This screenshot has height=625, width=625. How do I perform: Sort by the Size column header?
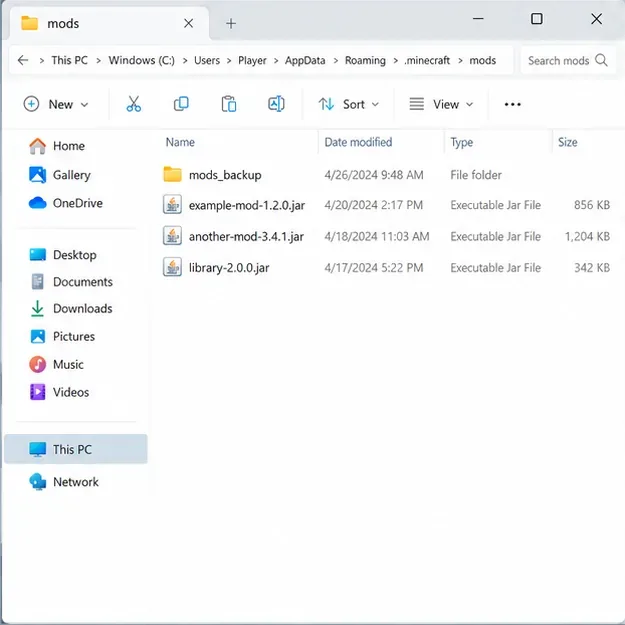pyautogui.click(x=568, y=142)
